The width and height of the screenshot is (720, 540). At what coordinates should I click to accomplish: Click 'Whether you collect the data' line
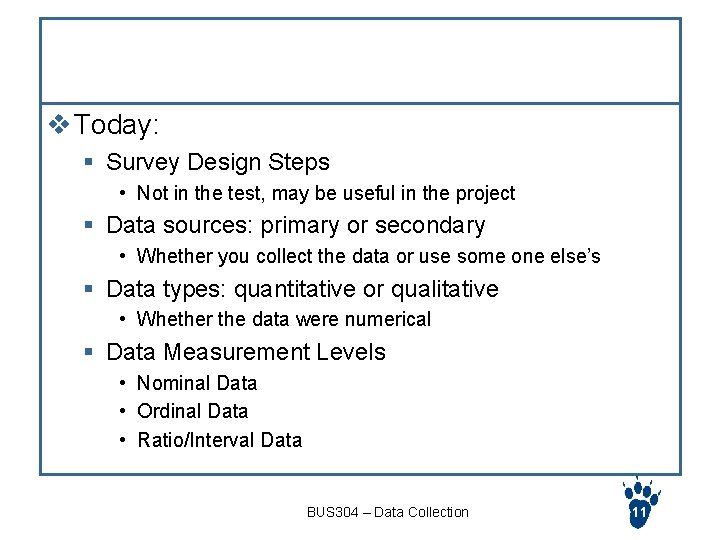[369, 256]
